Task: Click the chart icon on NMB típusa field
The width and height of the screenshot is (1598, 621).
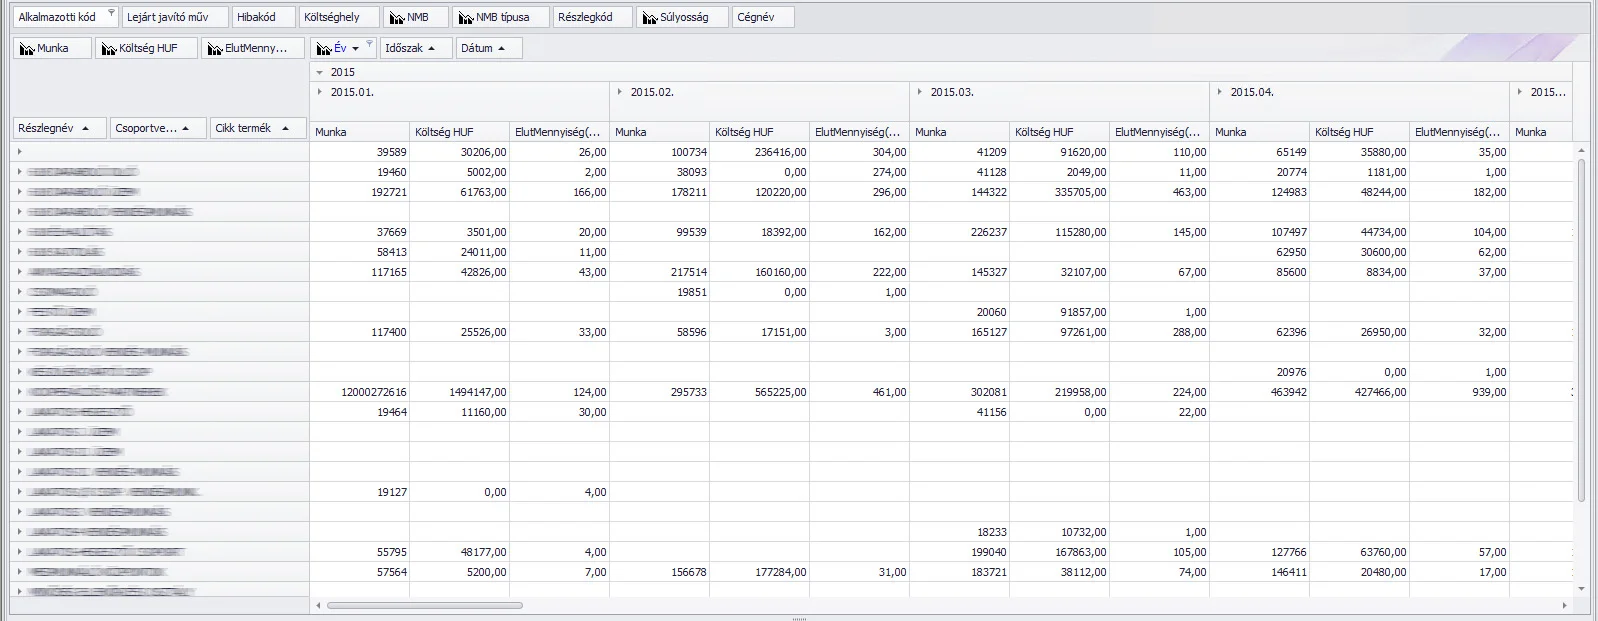Action: point(465,18)
